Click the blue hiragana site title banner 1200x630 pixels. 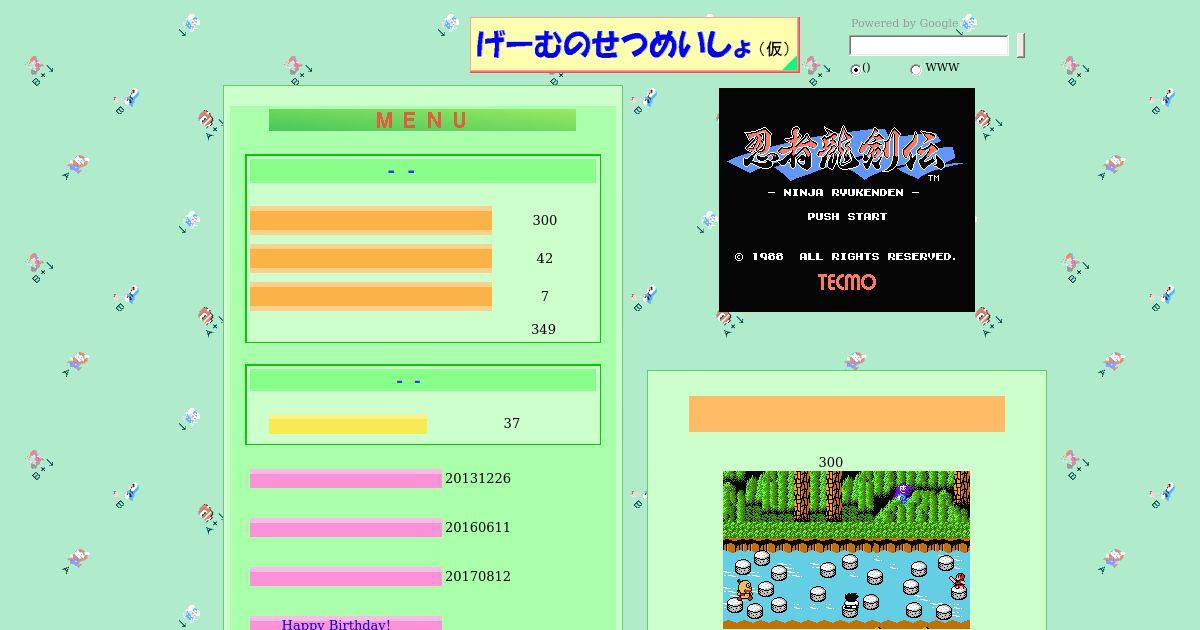point(634,45)
